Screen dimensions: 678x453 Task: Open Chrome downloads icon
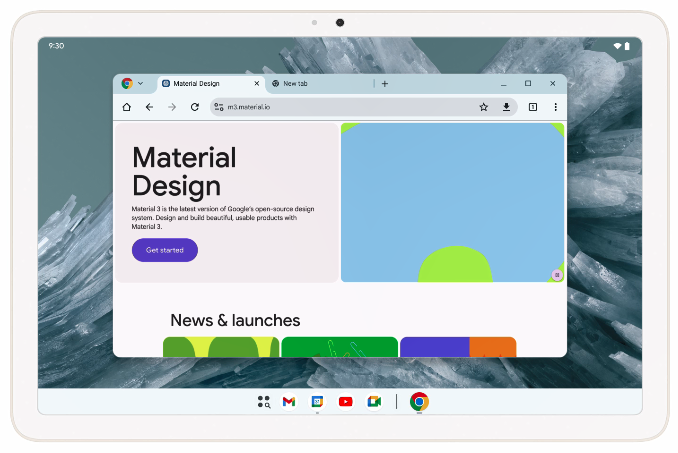click(x=506, y=107)
